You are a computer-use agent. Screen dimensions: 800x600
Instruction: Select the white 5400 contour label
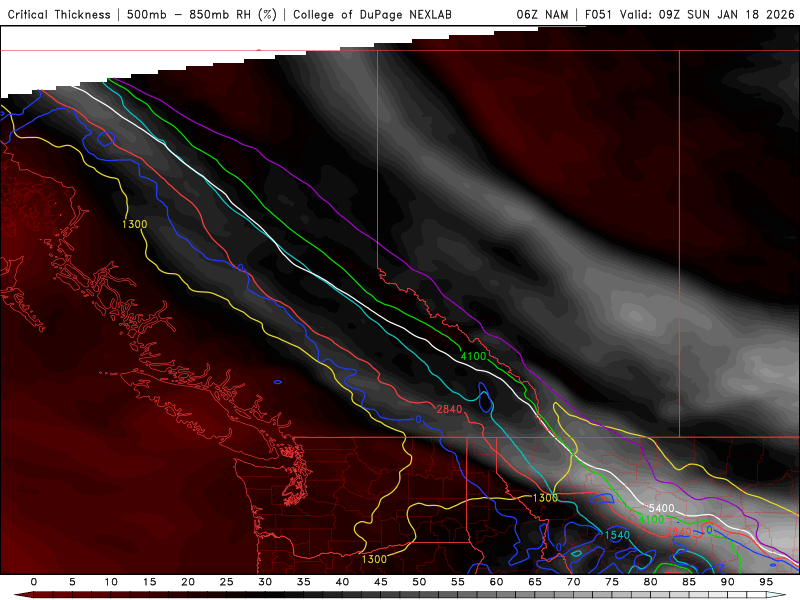[661, 508]
